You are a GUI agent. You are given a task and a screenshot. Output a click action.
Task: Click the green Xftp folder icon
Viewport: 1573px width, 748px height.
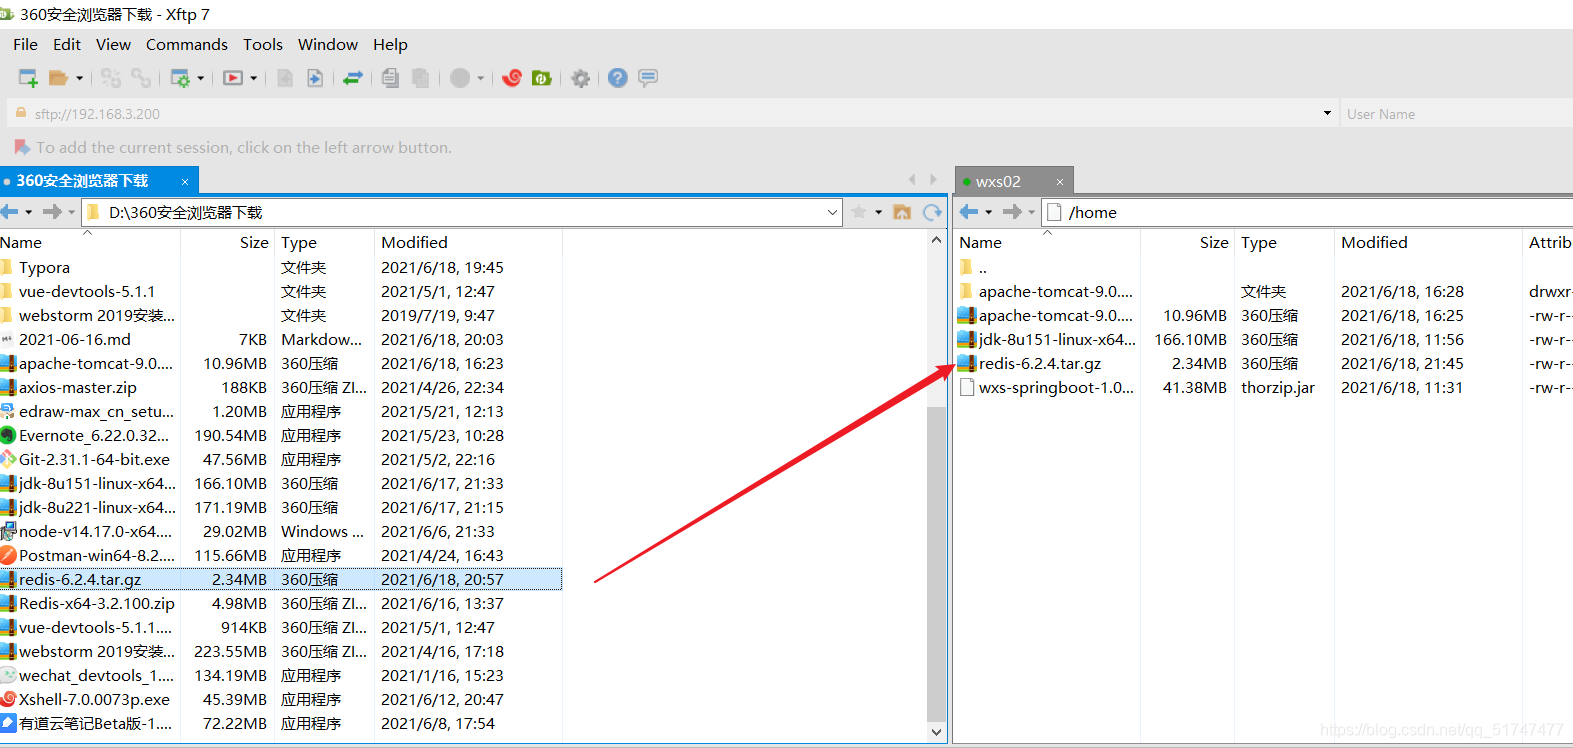coord(542,78)
